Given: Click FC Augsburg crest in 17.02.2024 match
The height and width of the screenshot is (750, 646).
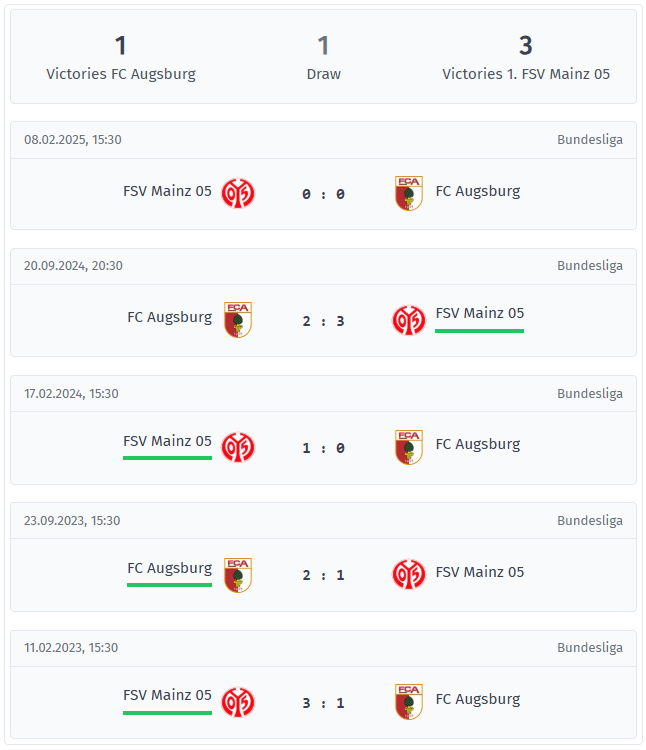Looking at the screenshot, I should click(x=409, y=447).
